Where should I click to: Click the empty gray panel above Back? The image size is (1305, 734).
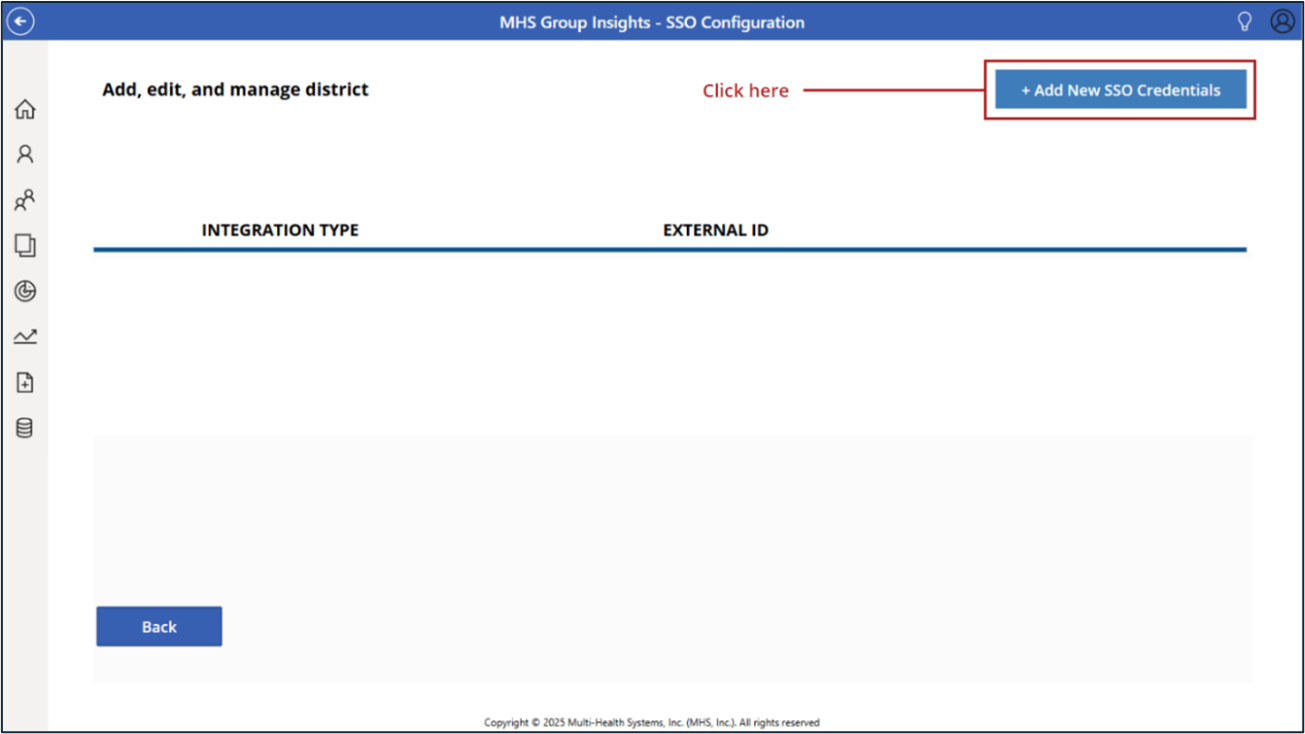point(670,520)
